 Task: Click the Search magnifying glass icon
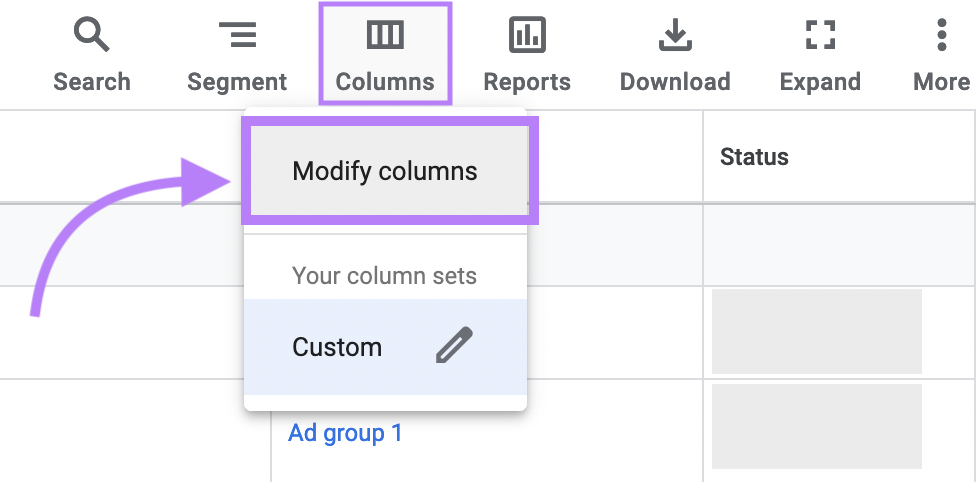point(92,36)
